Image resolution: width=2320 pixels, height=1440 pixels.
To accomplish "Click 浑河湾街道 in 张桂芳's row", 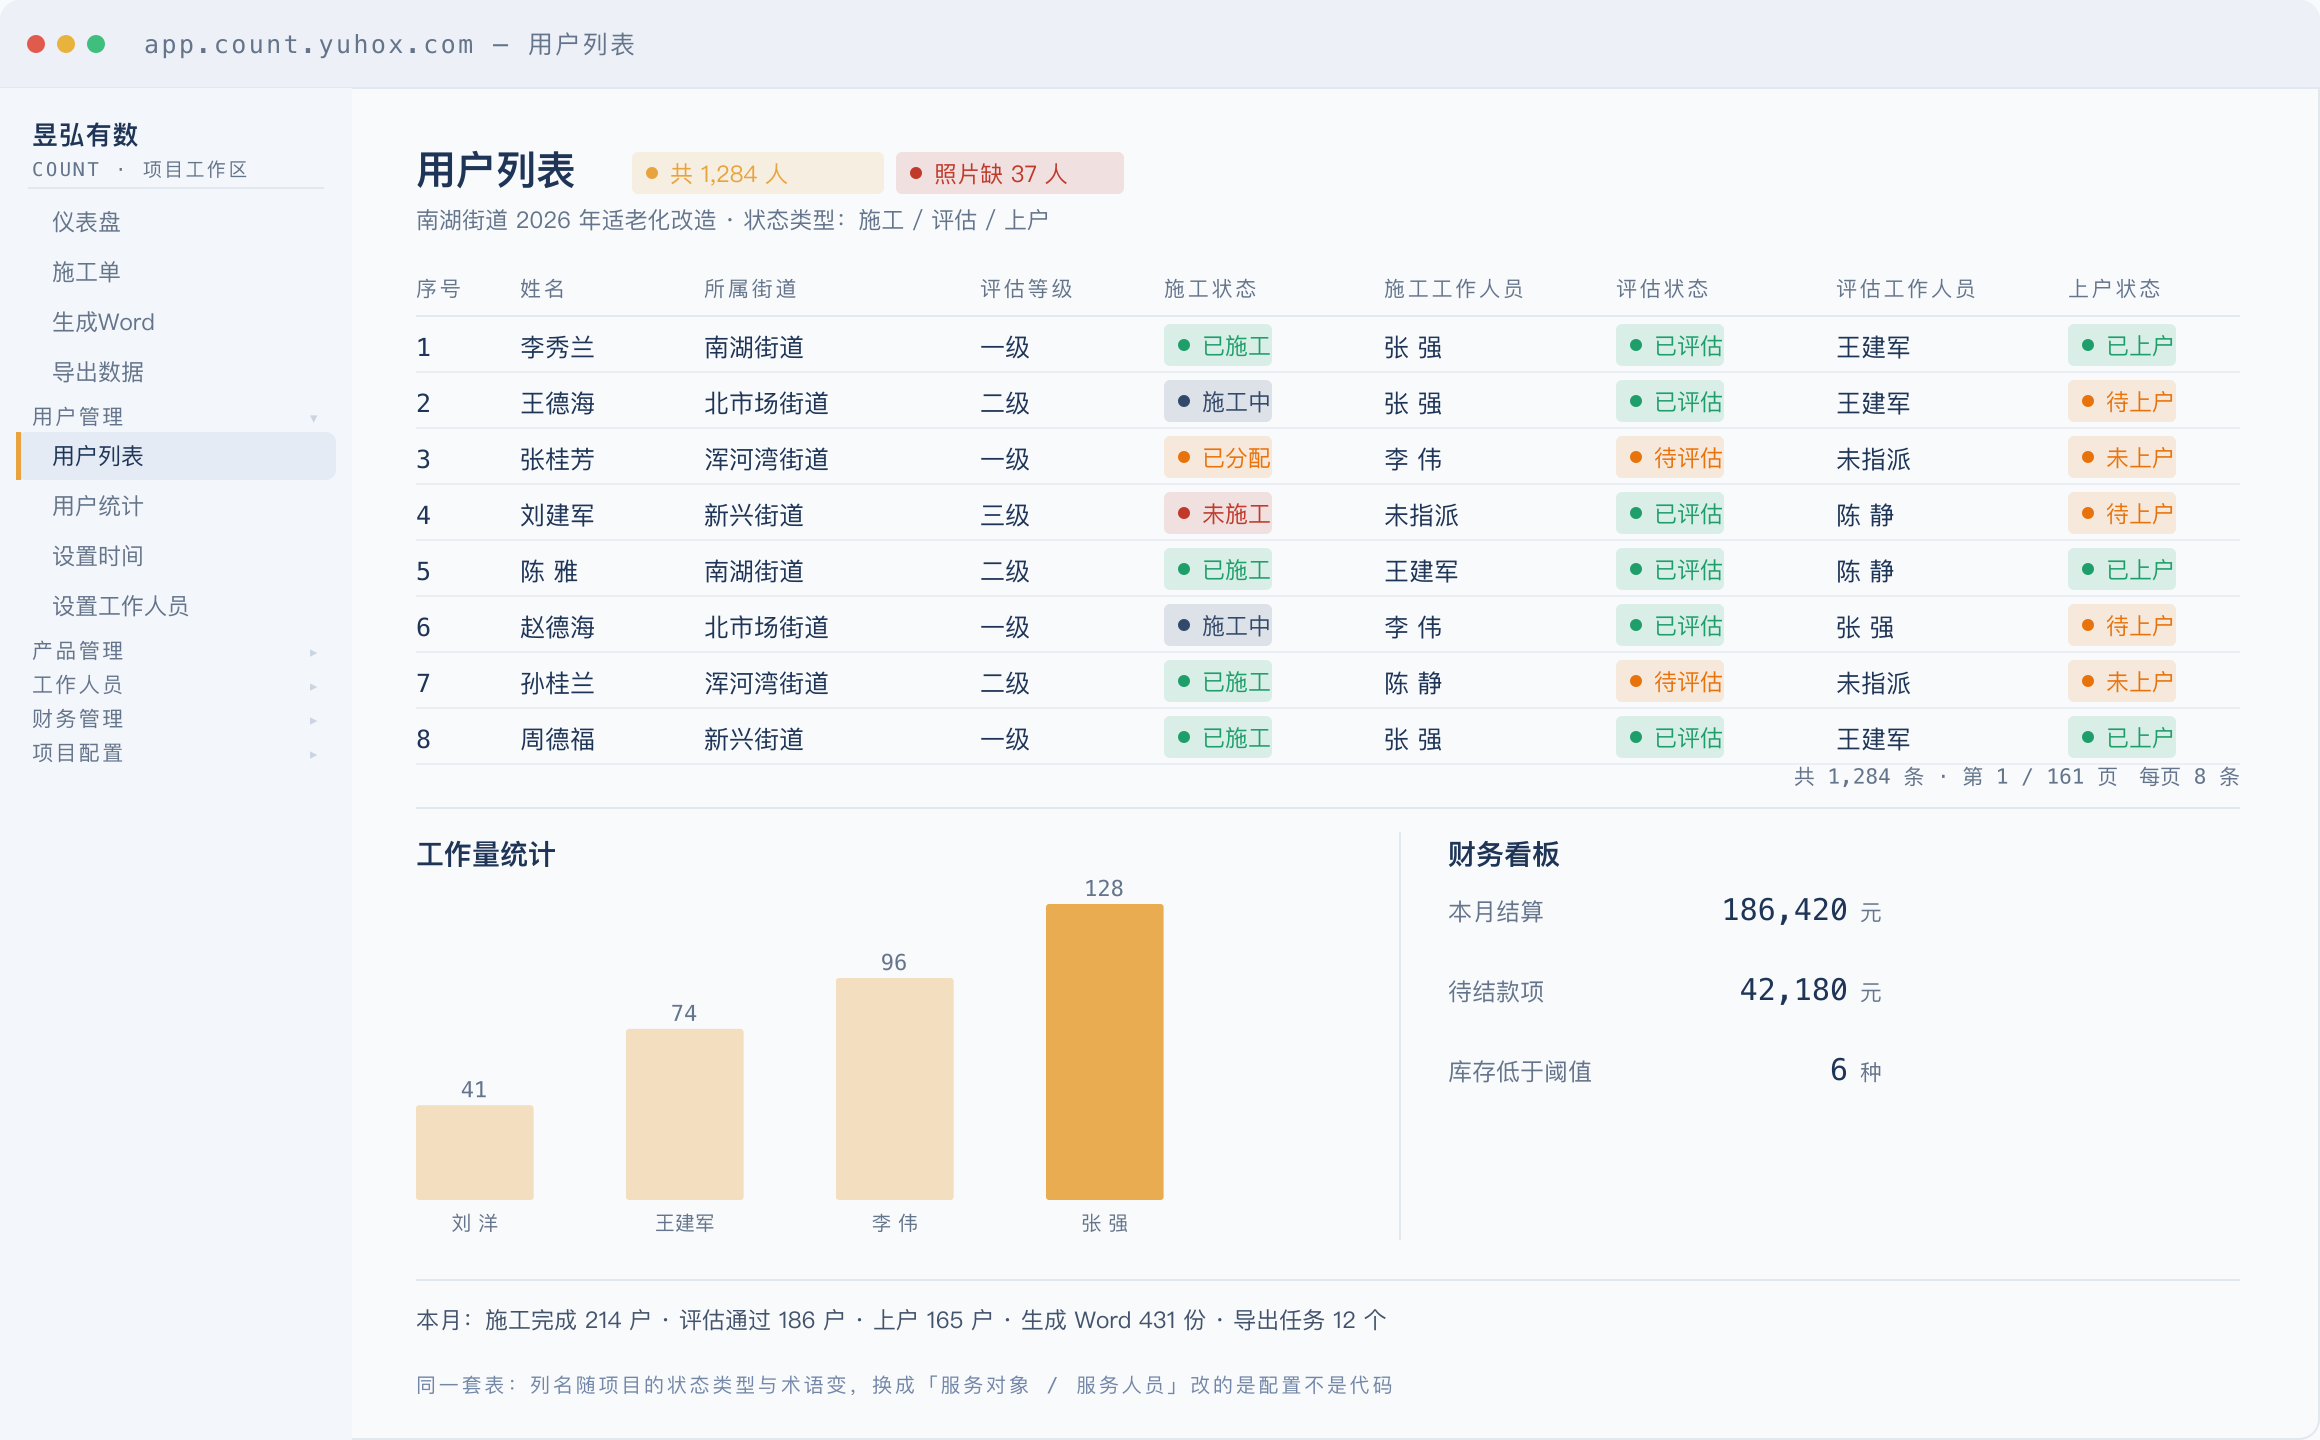I will point(766,459).
